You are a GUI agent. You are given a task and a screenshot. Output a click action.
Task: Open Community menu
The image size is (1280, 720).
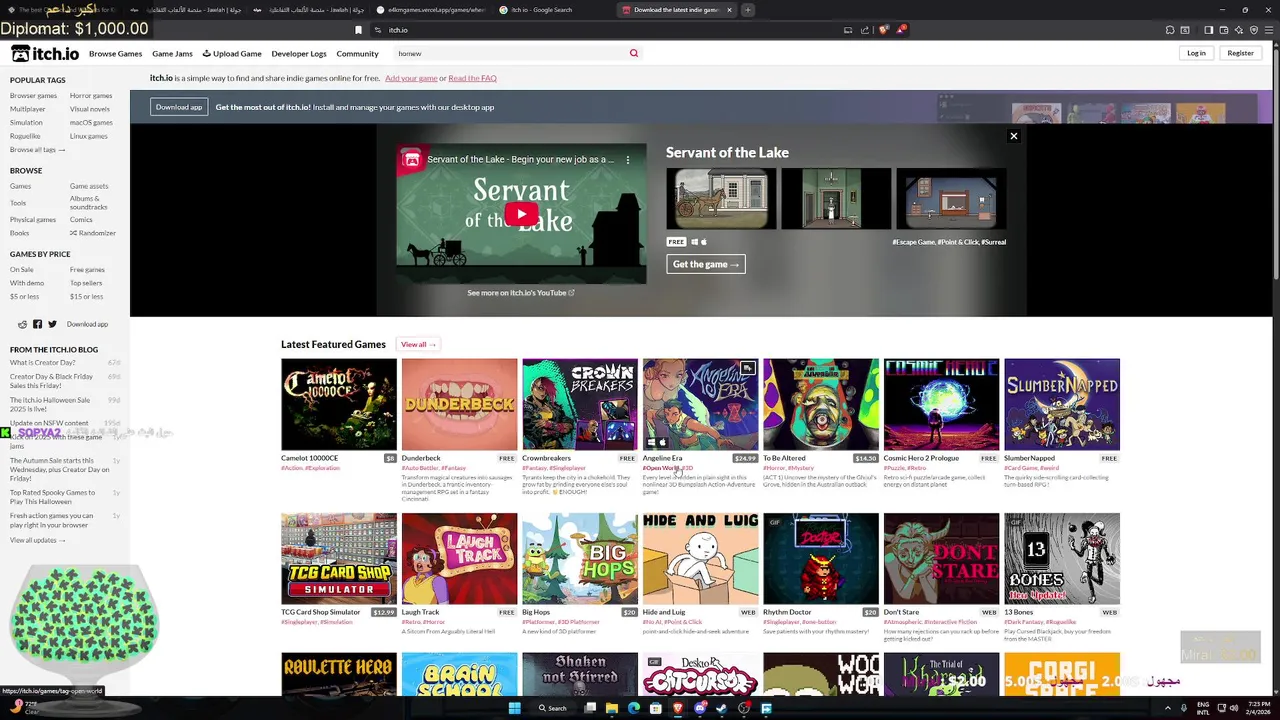pyautogui.click(x=357, y=53)
